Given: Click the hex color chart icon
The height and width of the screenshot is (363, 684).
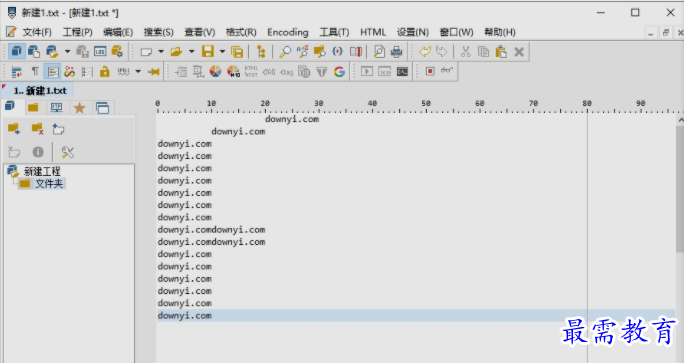Looking at the screenshot, I should 233,72.
